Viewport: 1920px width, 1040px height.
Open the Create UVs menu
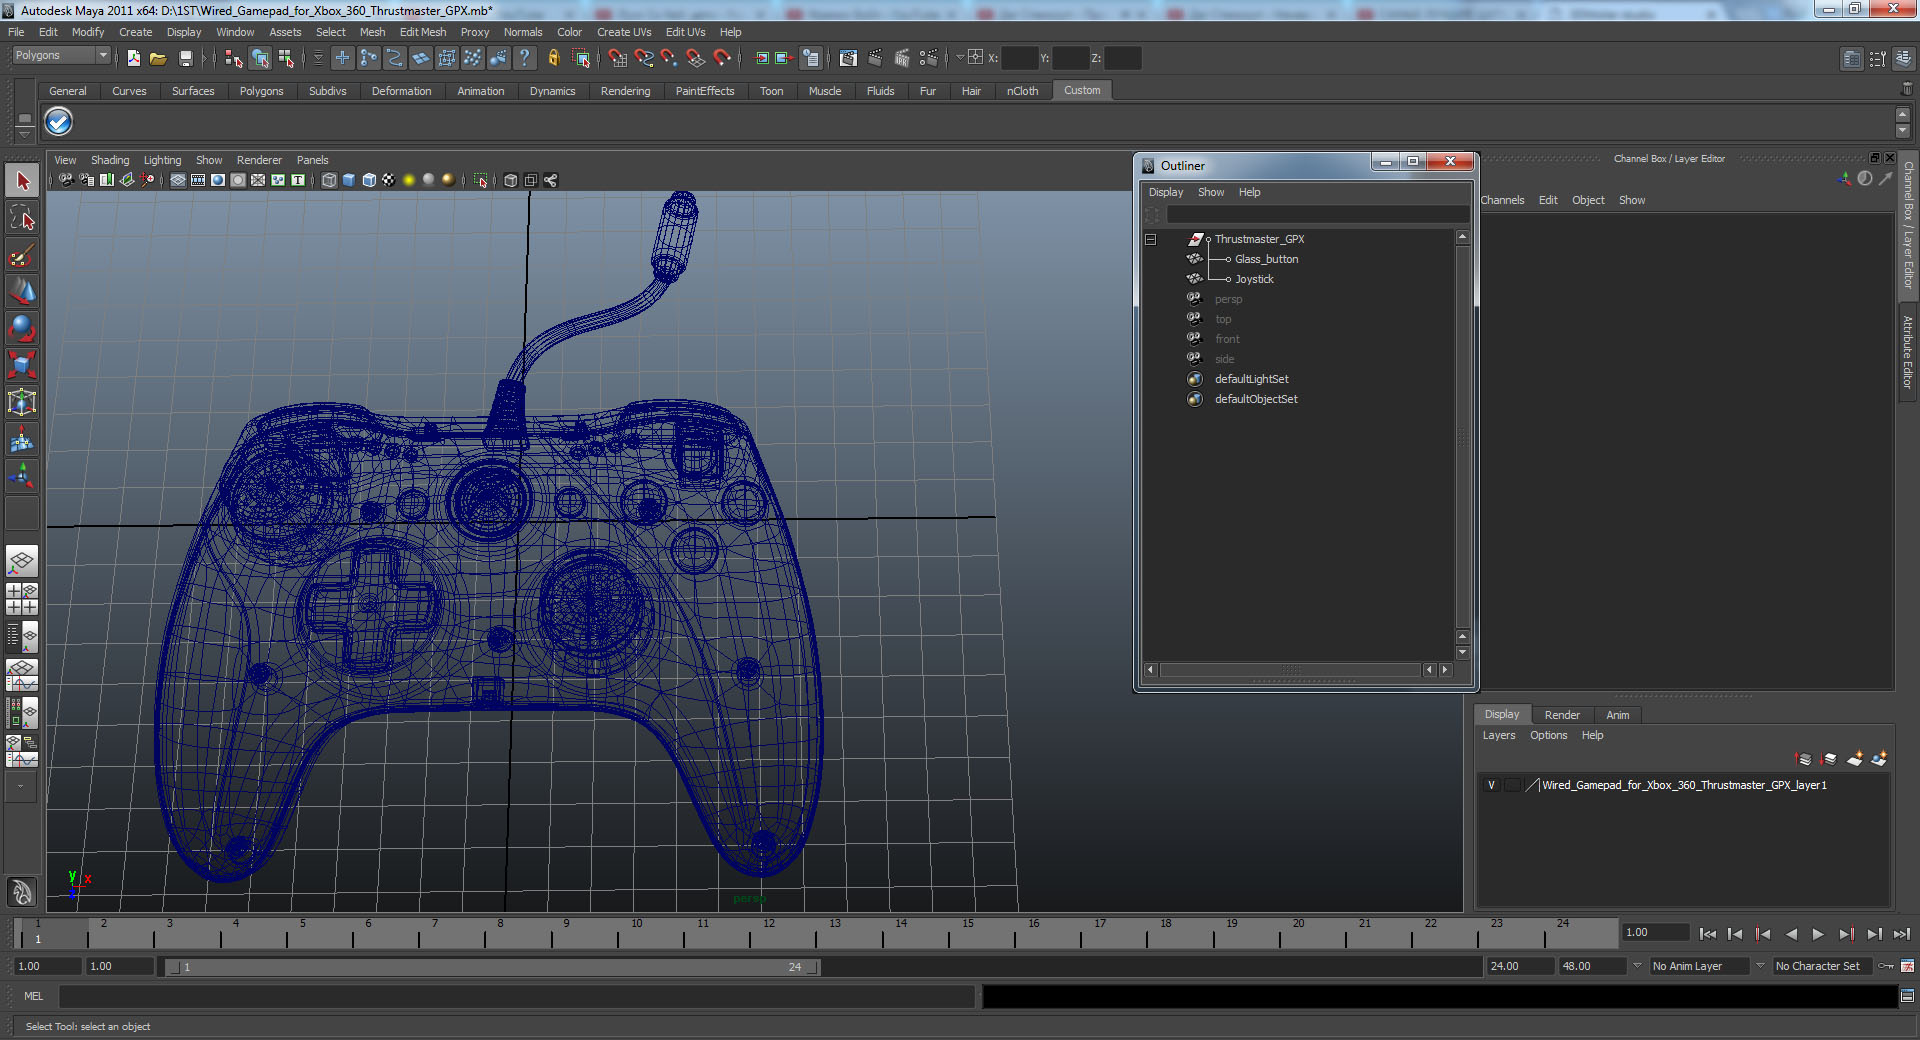(624, 32)
